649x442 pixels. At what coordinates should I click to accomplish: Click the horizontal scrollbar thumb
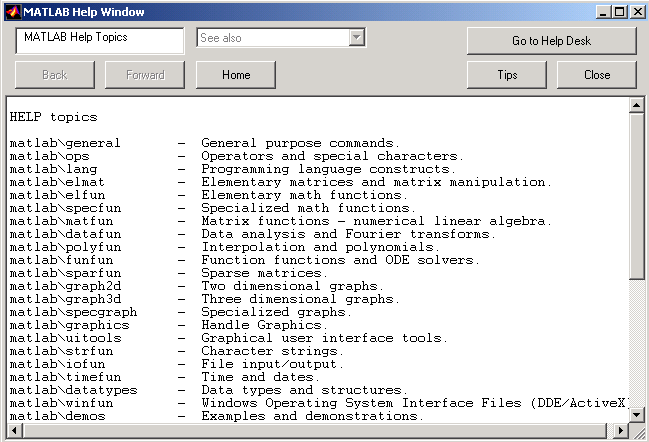tap(315, 430)
